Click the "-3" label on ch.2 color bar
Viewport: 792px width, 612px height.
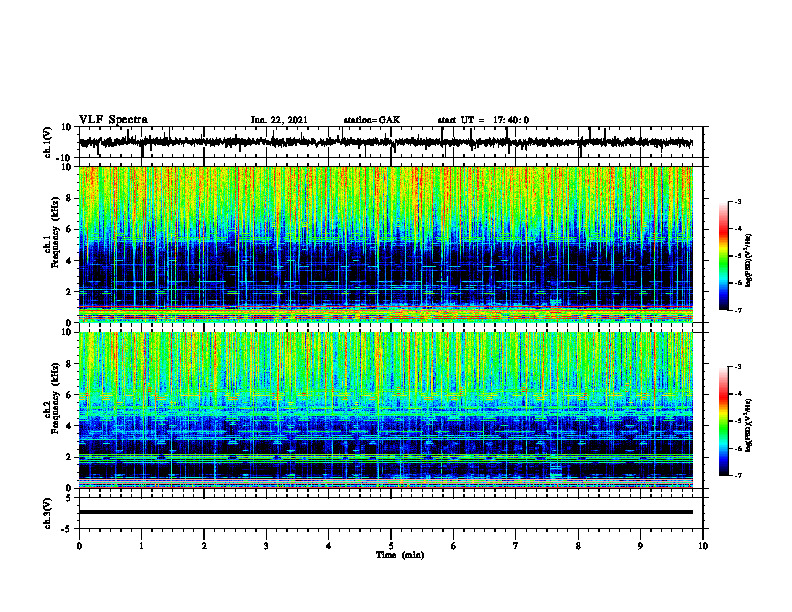pyautogui.click(x=738, y=367)
